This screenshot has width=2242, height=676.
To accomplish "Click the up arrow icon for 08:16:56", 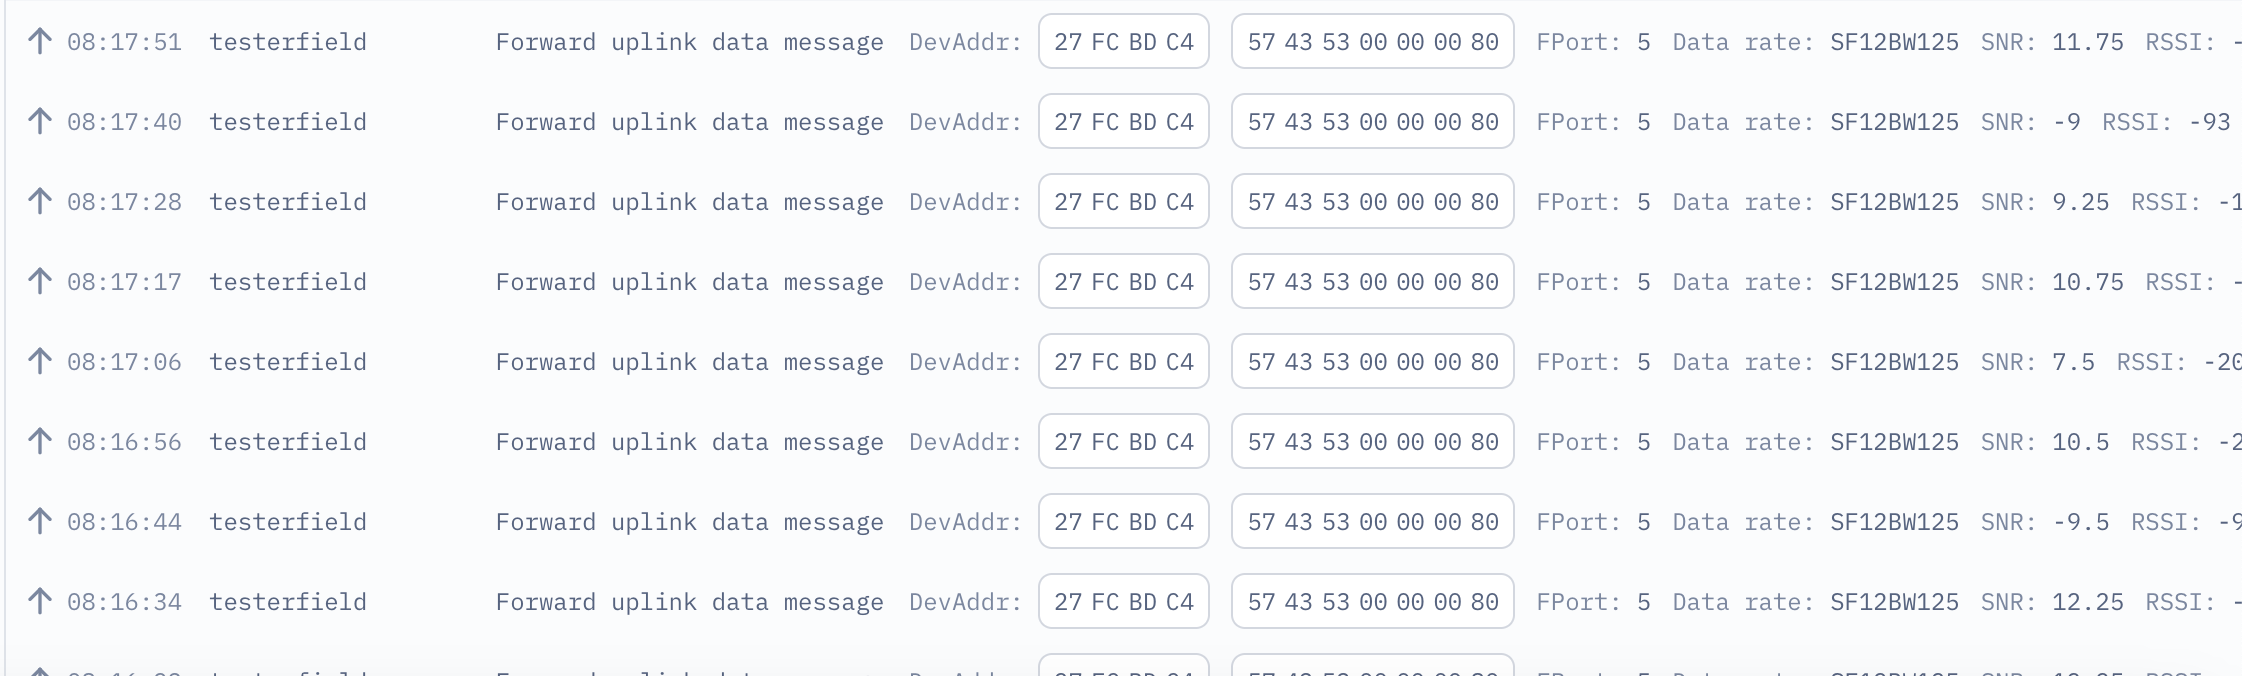I will tap(39, 441).
